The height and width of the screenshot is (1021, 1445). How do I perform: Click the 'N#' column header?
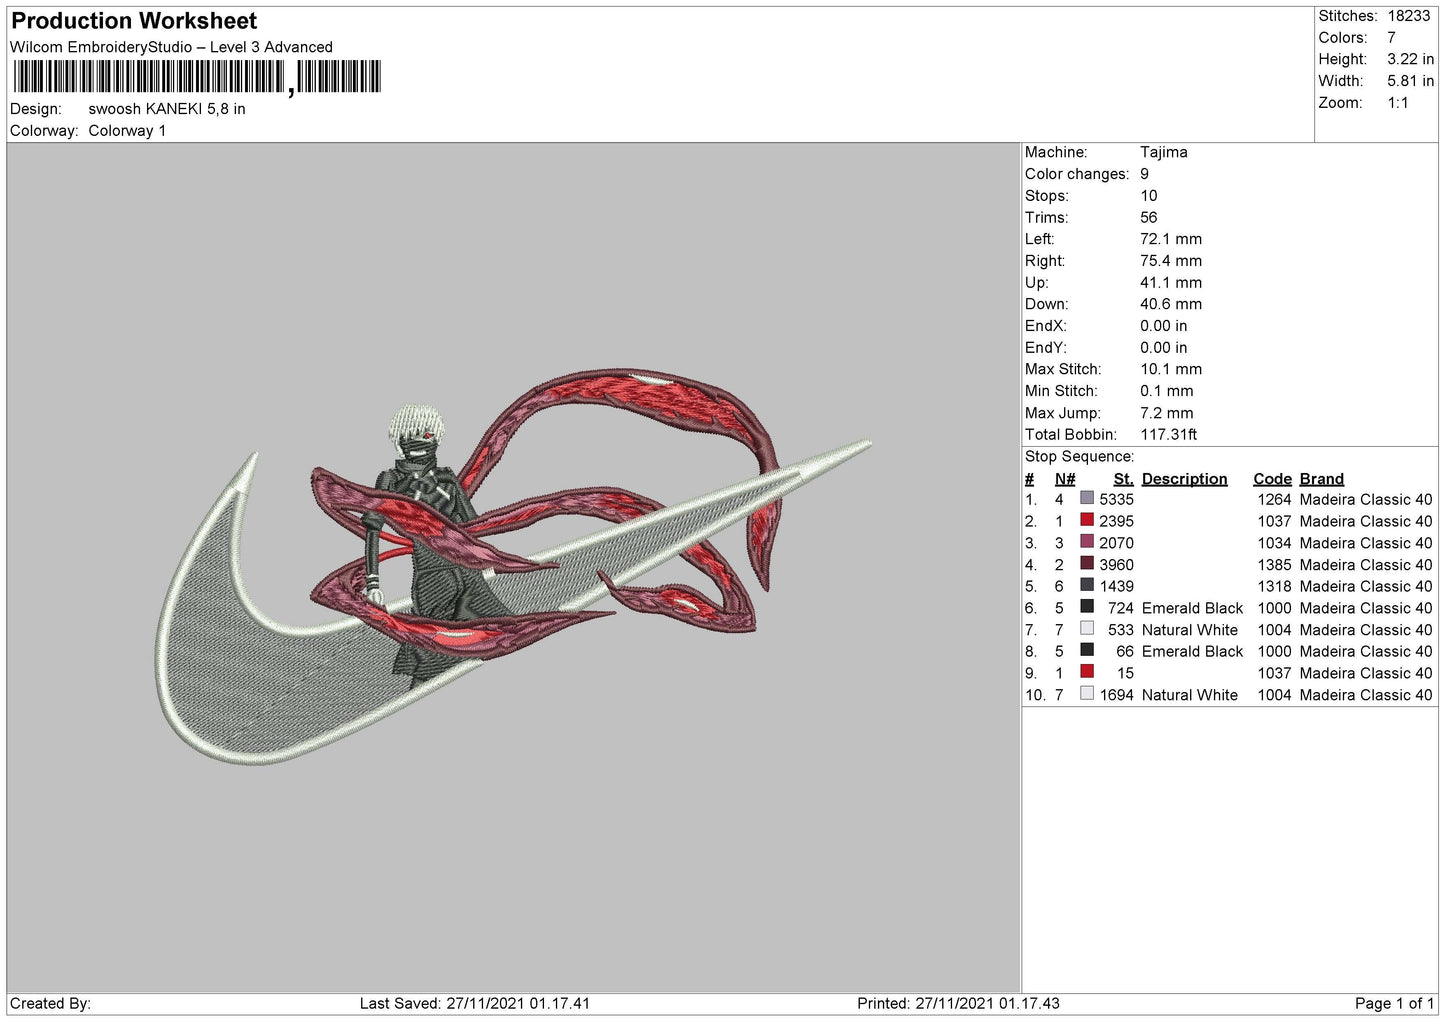[1065, 479]
